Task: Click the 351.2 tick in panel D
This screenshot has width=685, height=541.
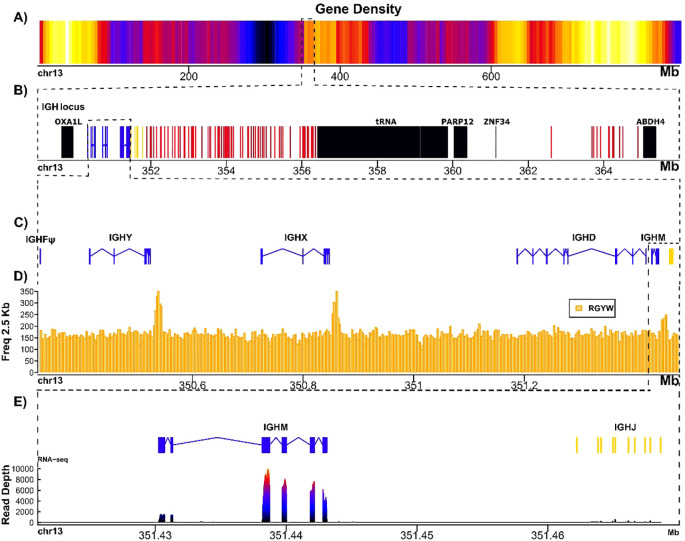Action: point(524,385)
